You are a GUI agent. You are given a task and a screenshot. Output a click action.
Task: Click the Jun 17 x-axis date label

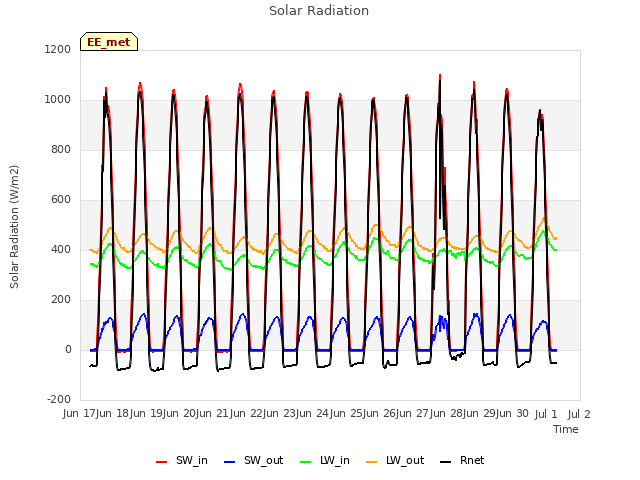[x=80, y=414]
